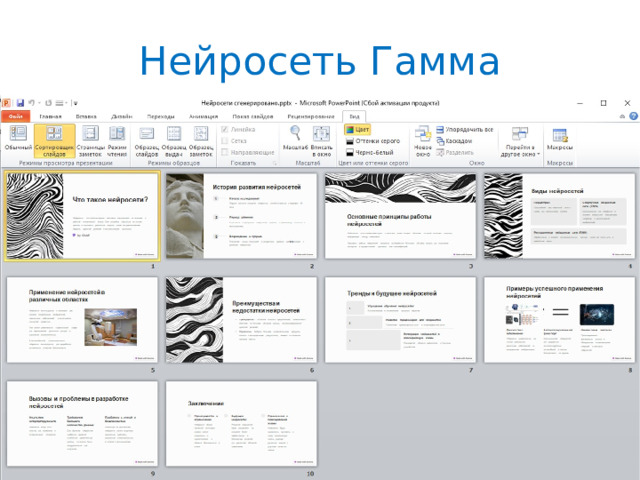
Task: Open Образец слайдов master view
Action: point(147,141)
